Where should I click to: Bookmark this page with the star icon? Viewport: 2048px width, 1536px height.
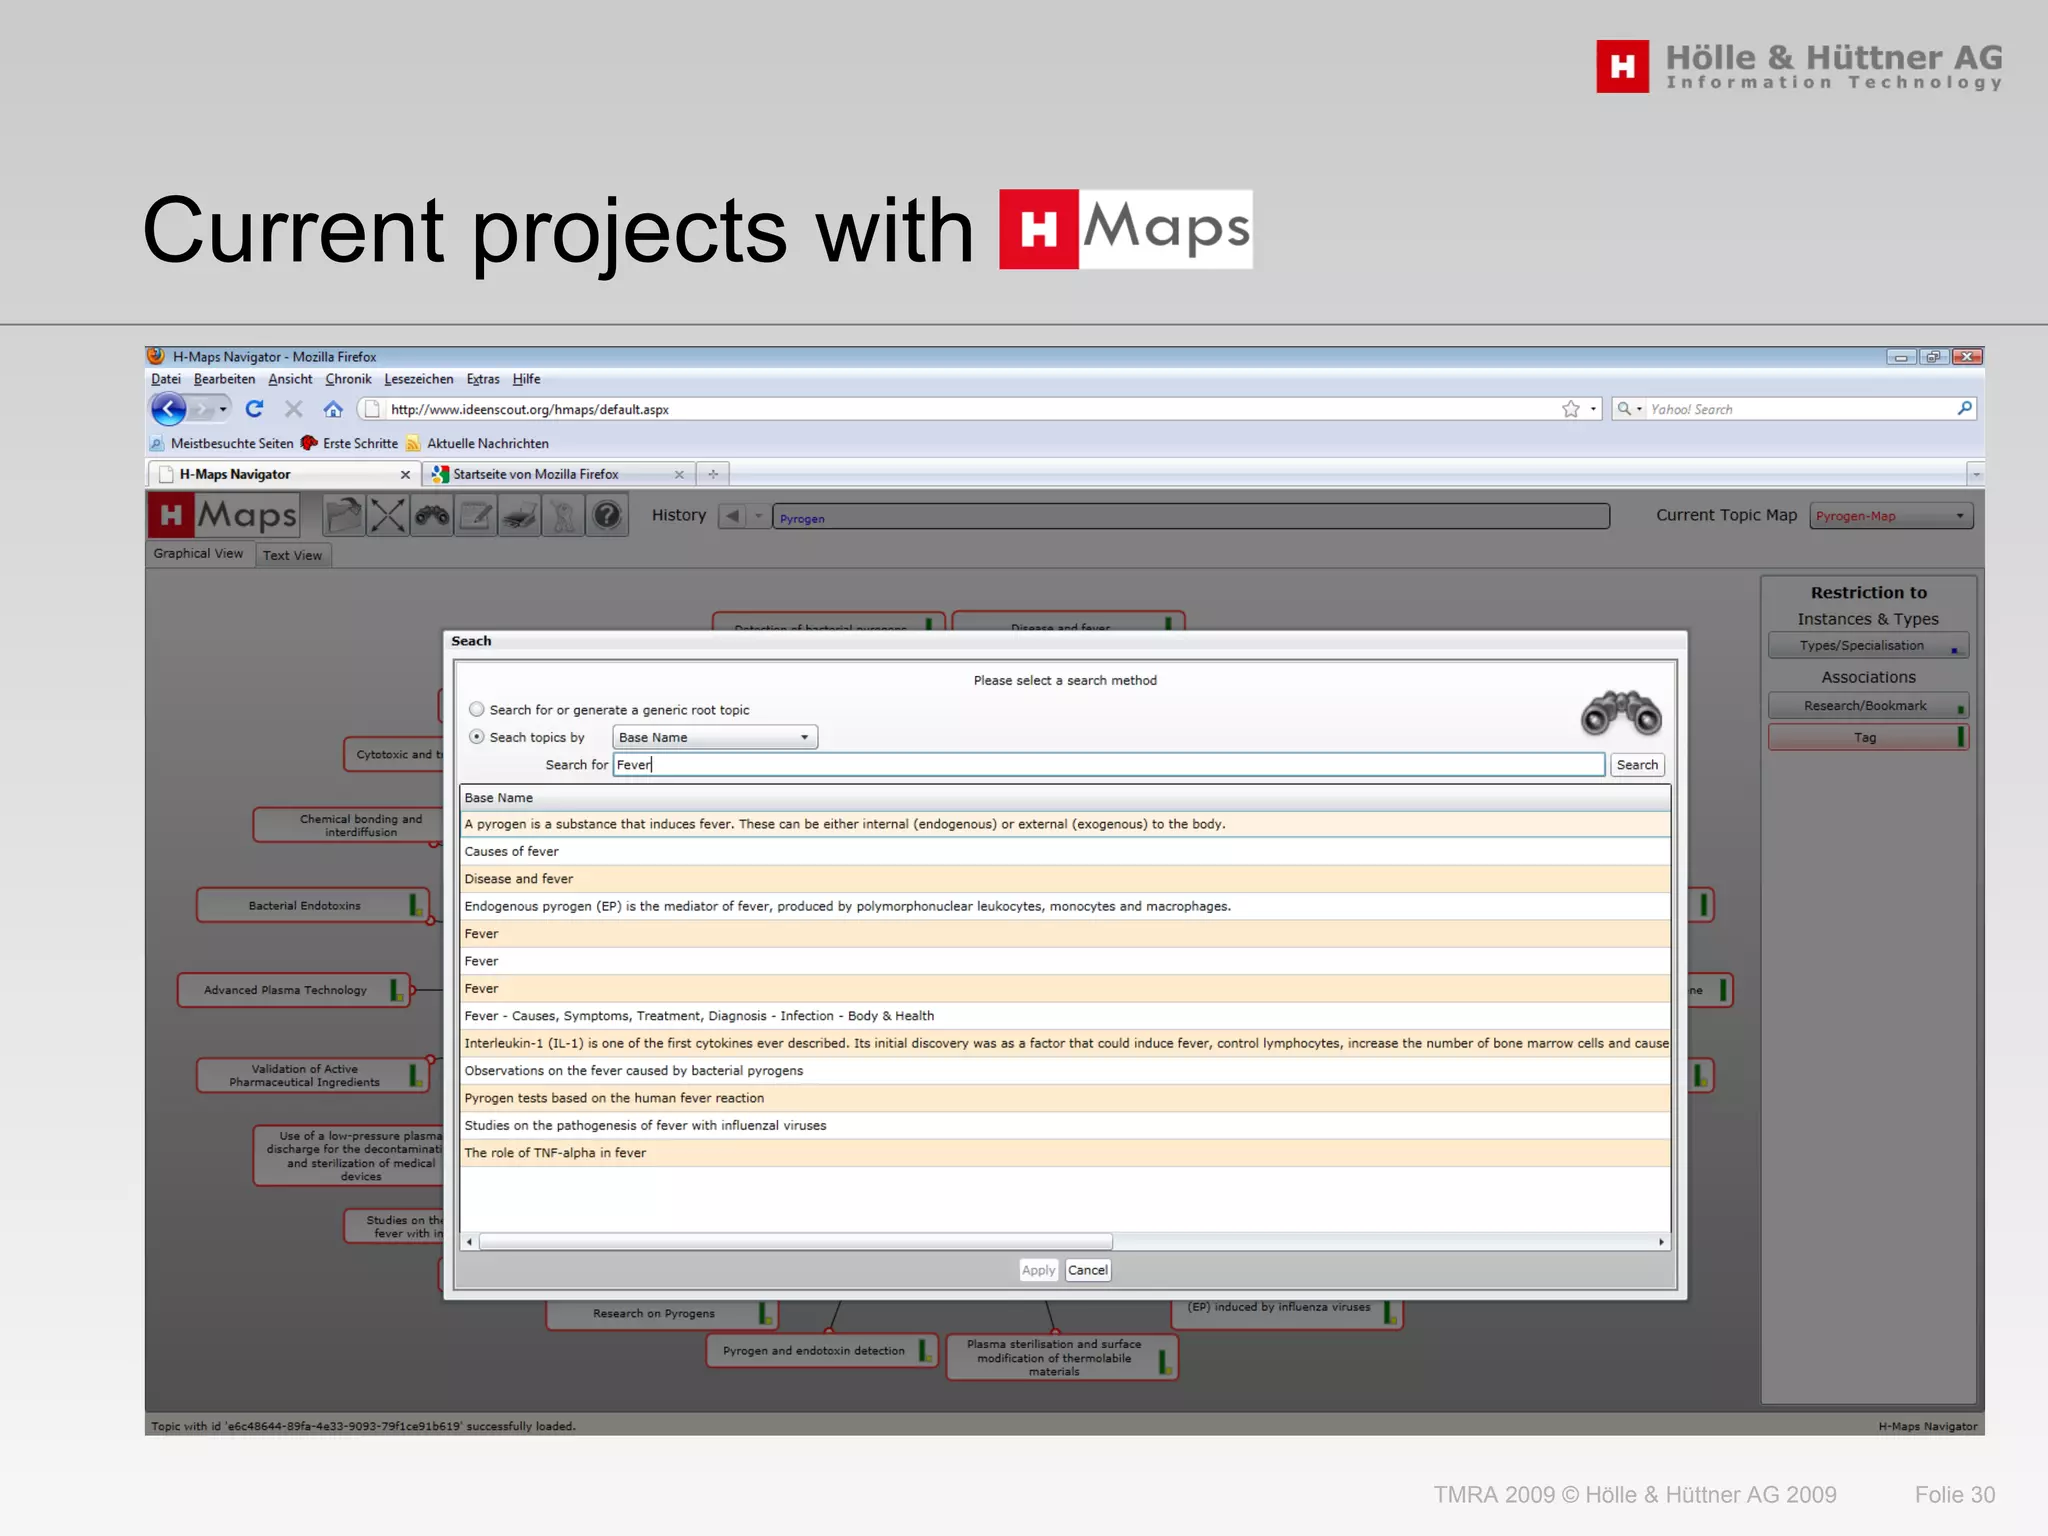[x=1571, y=409]
